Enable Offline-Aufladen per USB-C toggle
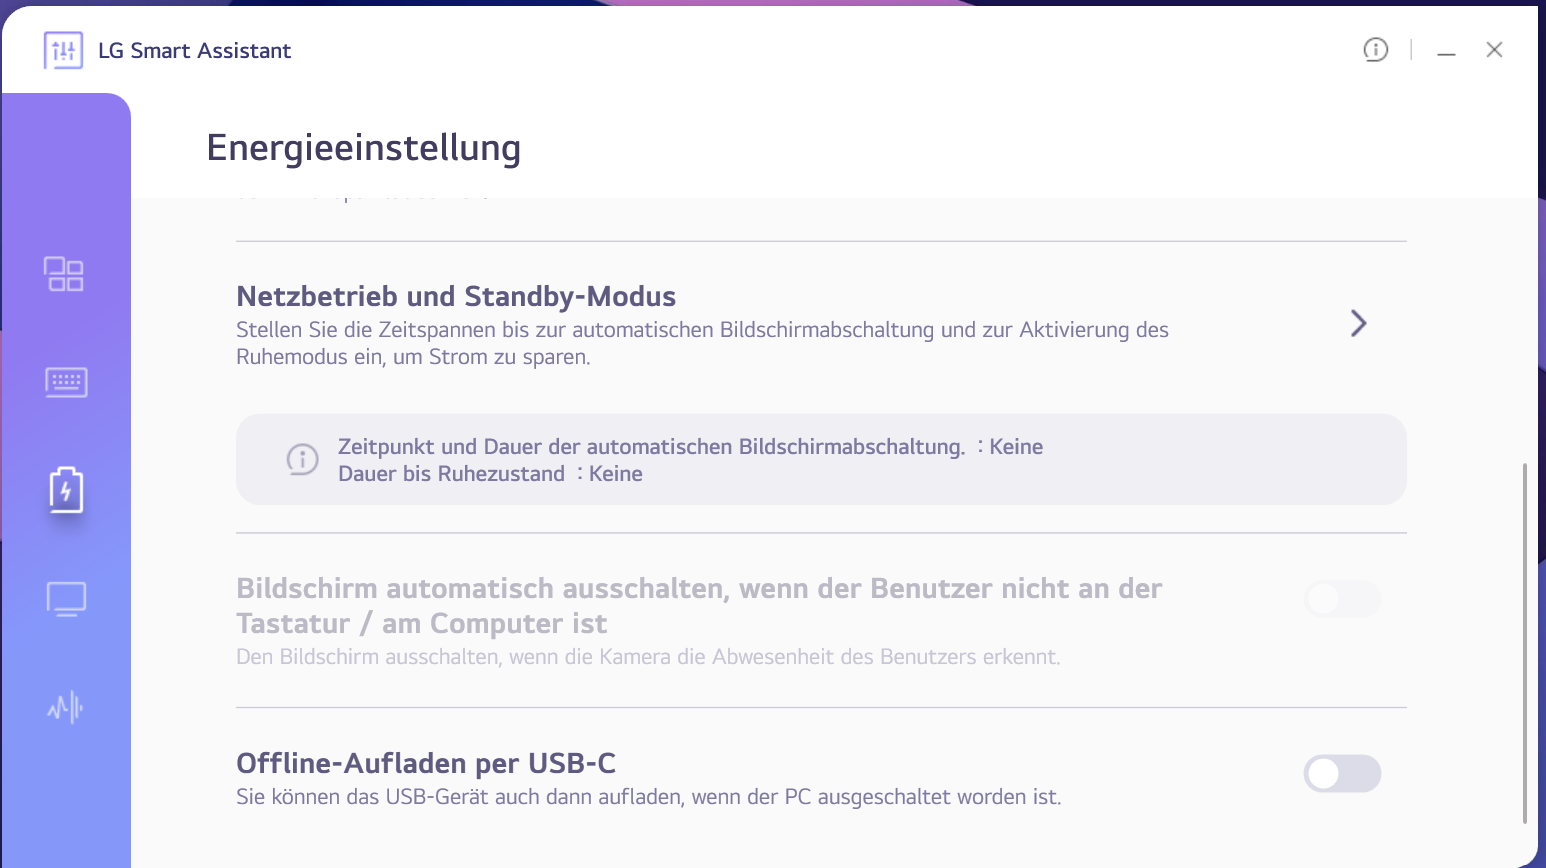This screenshot has height=868, width=1546. pos(1342,774)
